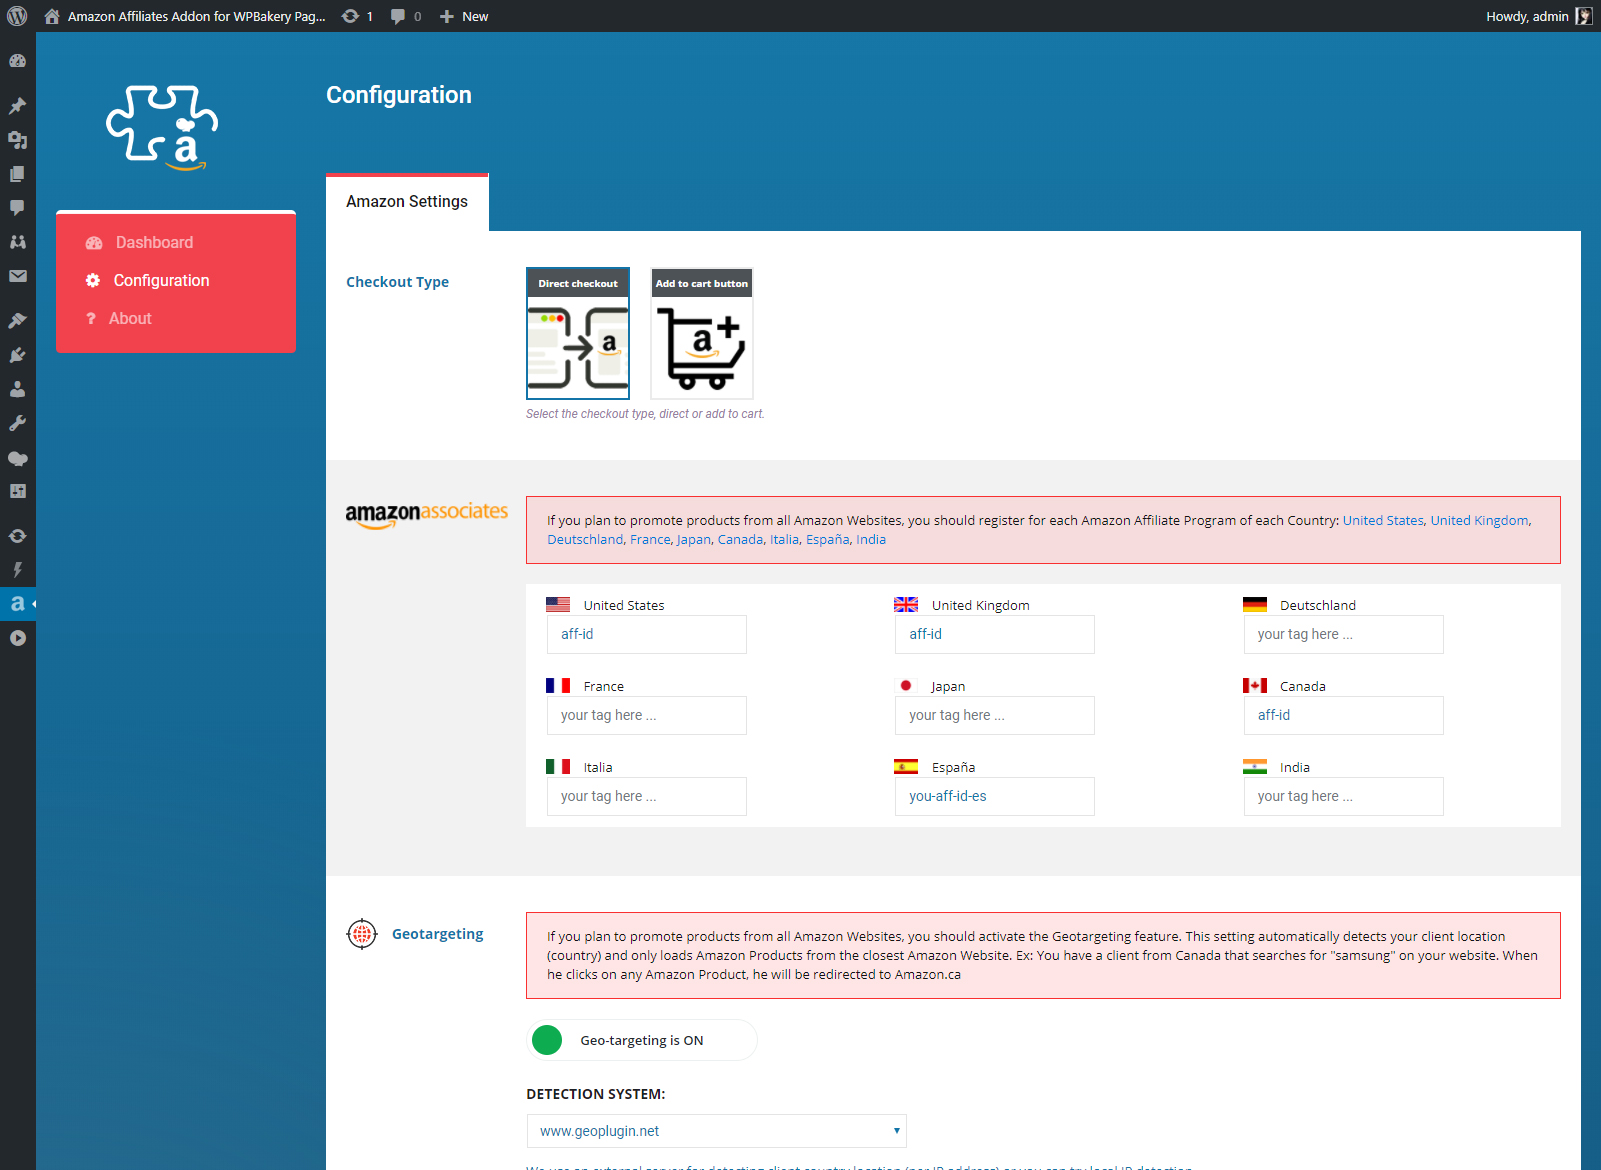Open the WordPress logo menu

[17, 16]
